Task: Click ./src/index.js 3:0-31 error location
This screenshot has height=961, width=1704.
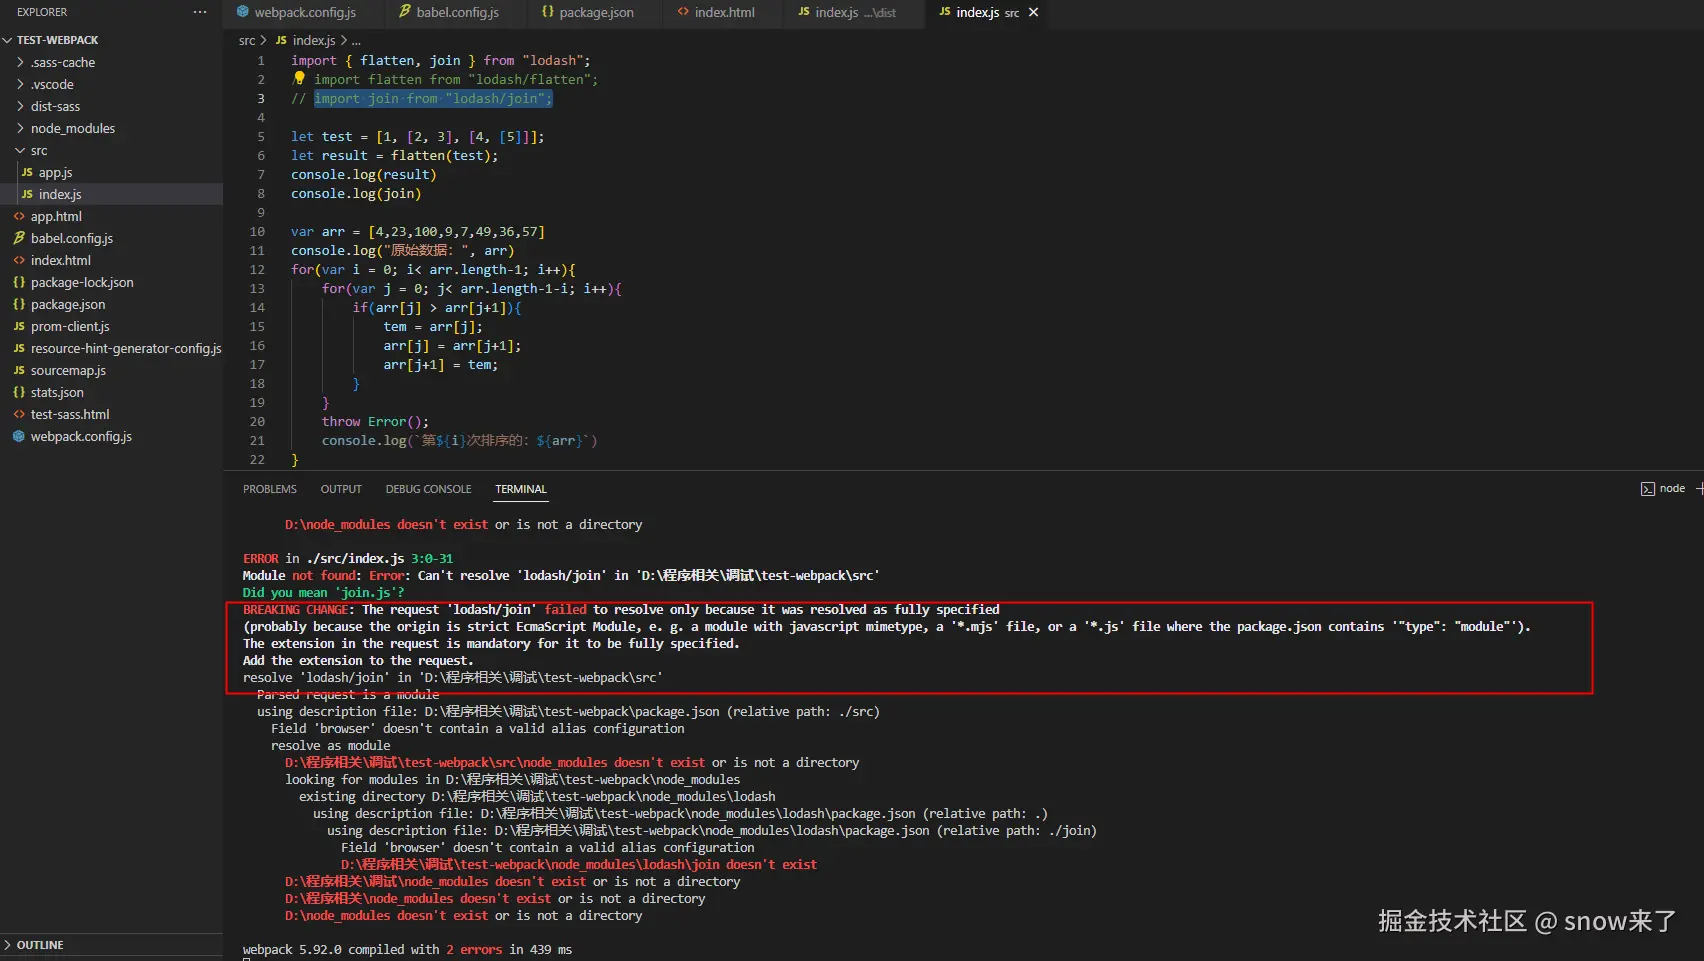Action: coord(380,558)
